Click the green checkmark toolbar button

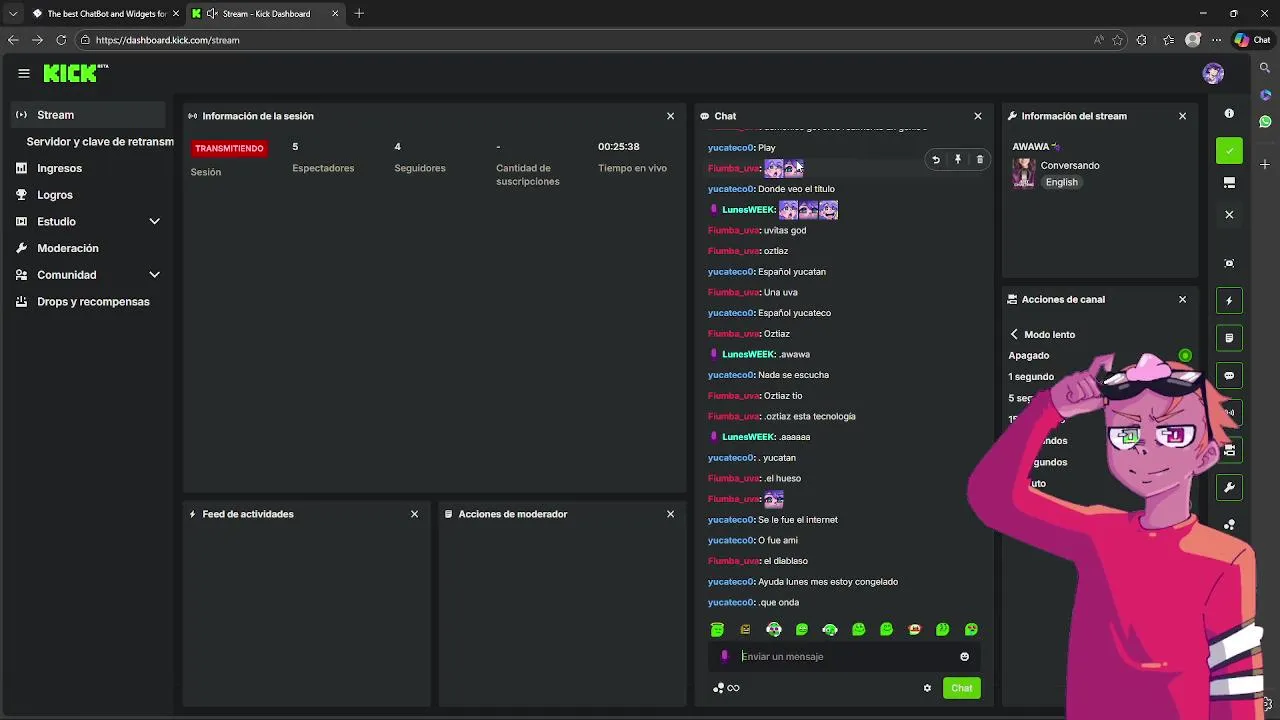coord(1229,151)
